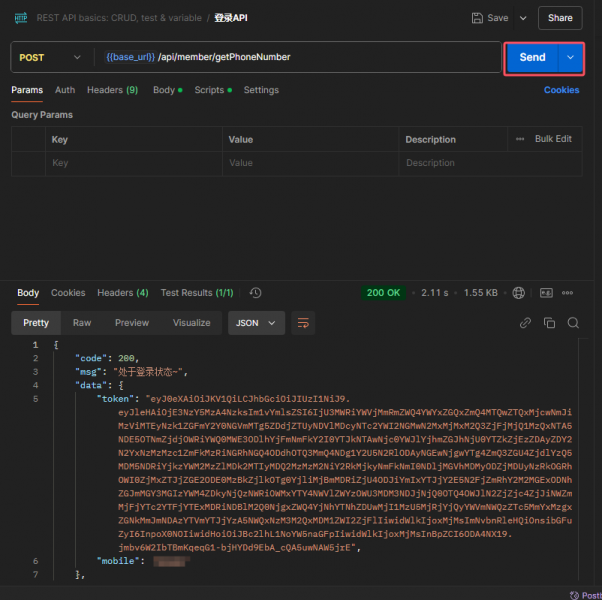Copy the response with copy icon
Image resolution: width=602 pixels, height=600 pixels.
[549, 323]
